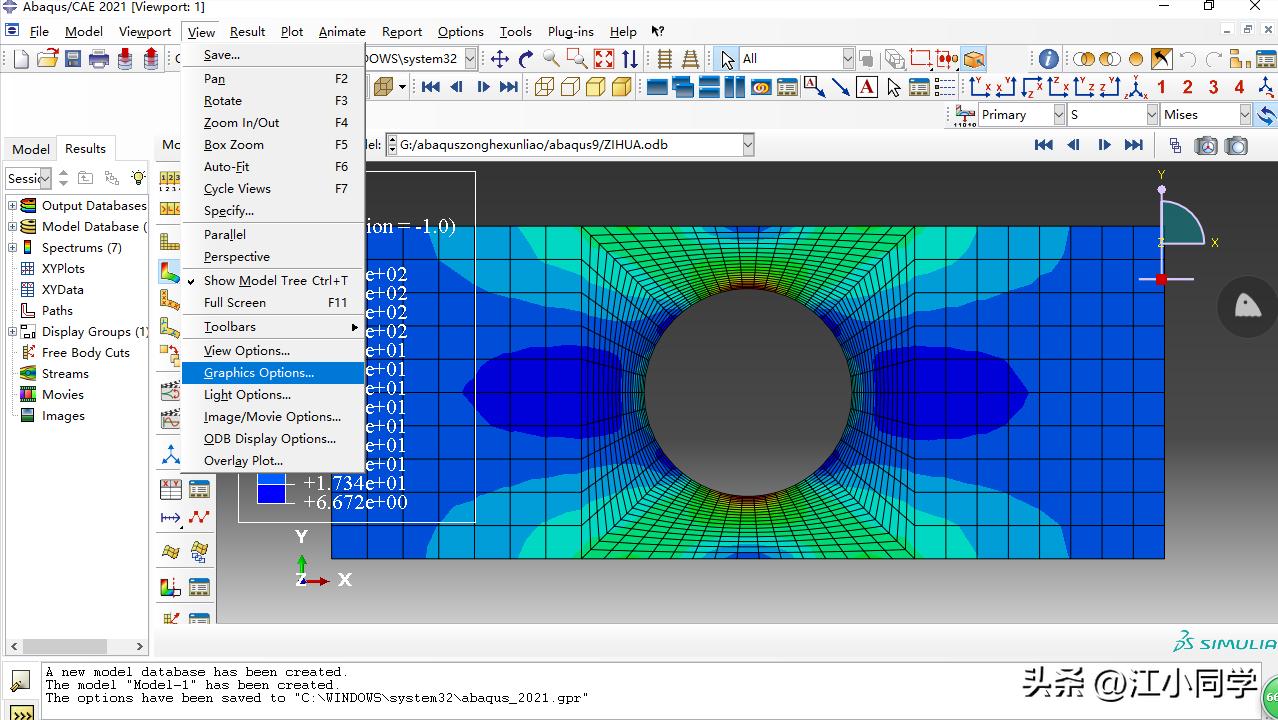Switch to Parallel projection in View menu
Screen dimensions: 1278x720
click(225, 235)
